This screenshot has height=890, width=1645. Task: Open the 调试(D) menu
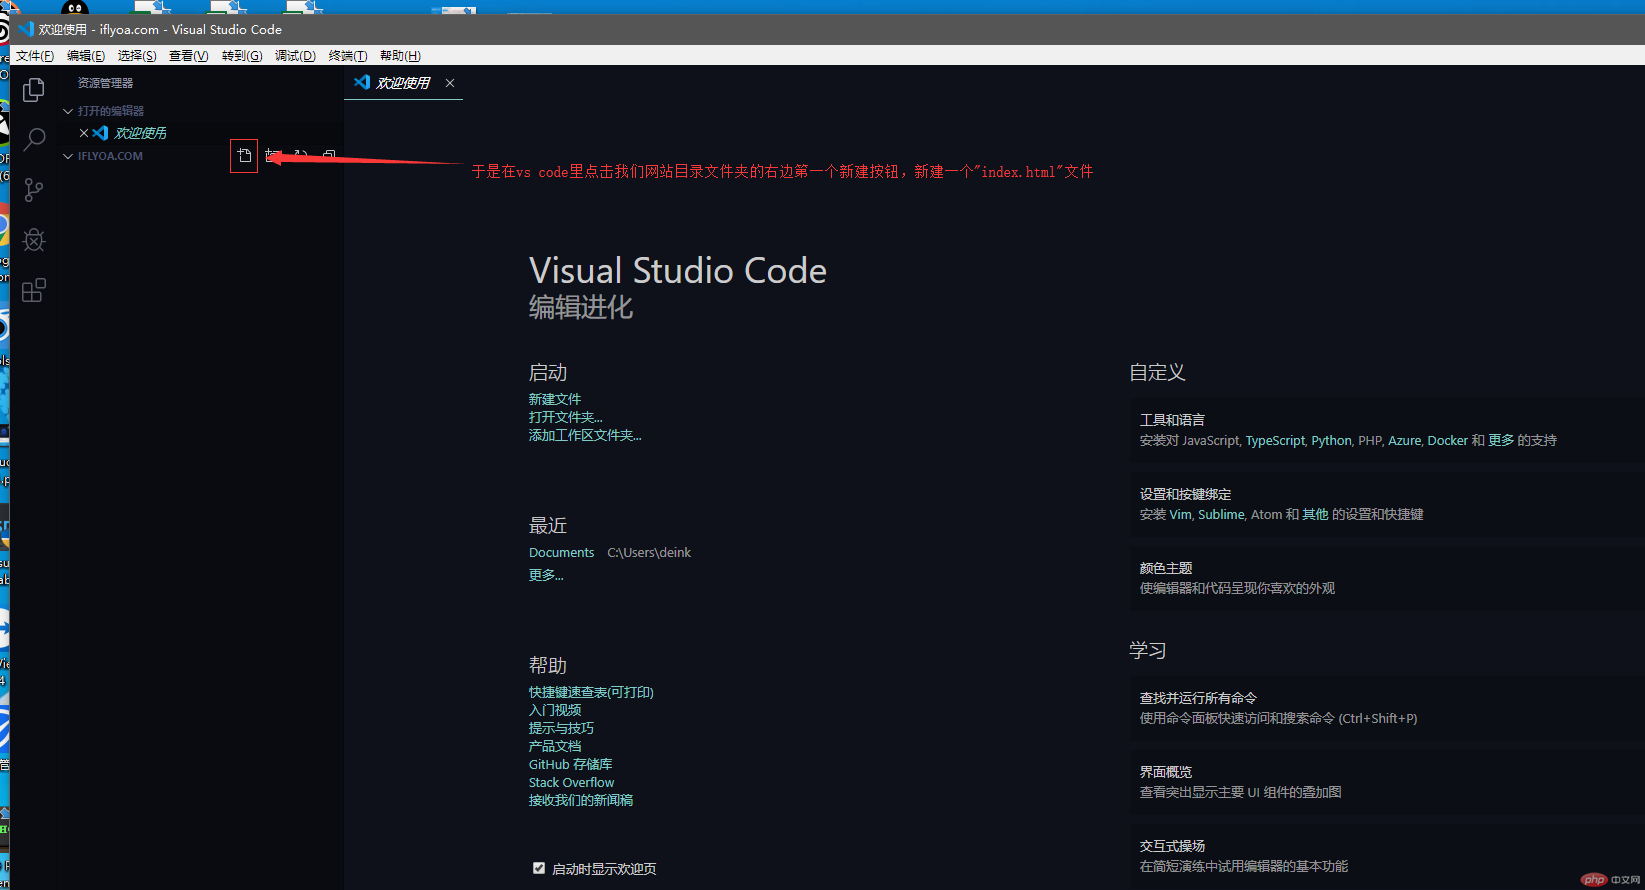[x=295, y=56]
